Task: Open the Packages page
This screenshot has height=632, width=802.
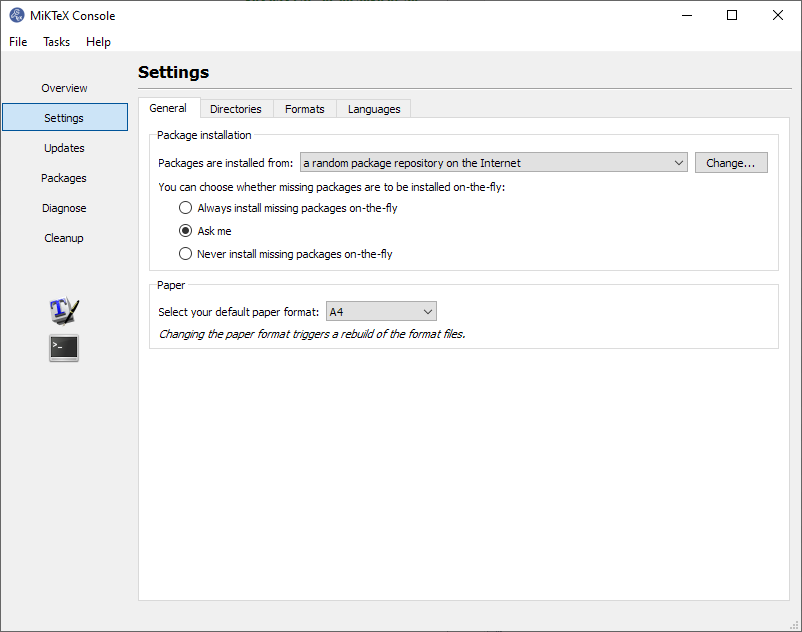Action: [x=64, y=178]
